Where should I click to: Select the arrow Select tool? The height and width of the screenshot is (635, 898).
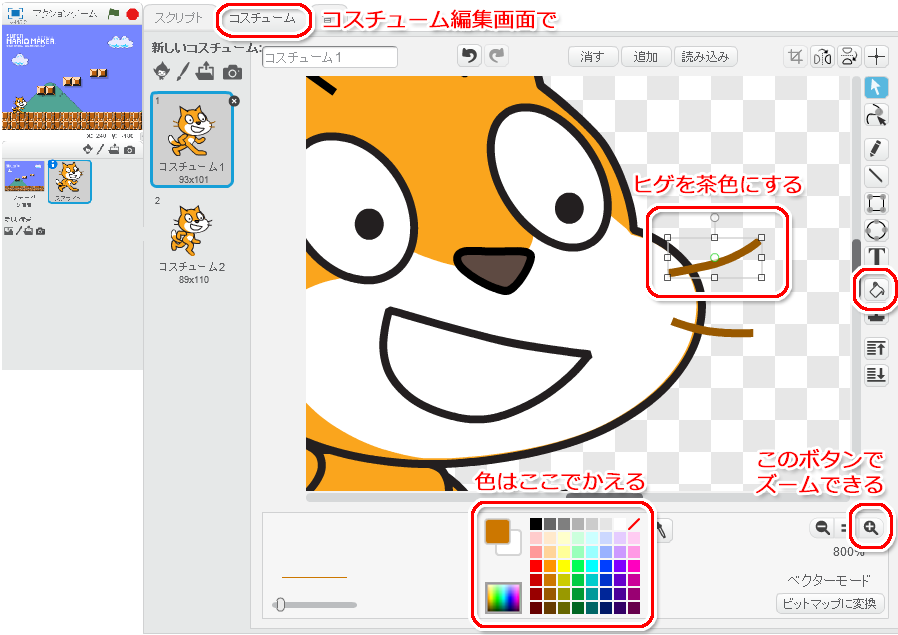(x=876, y=88)
